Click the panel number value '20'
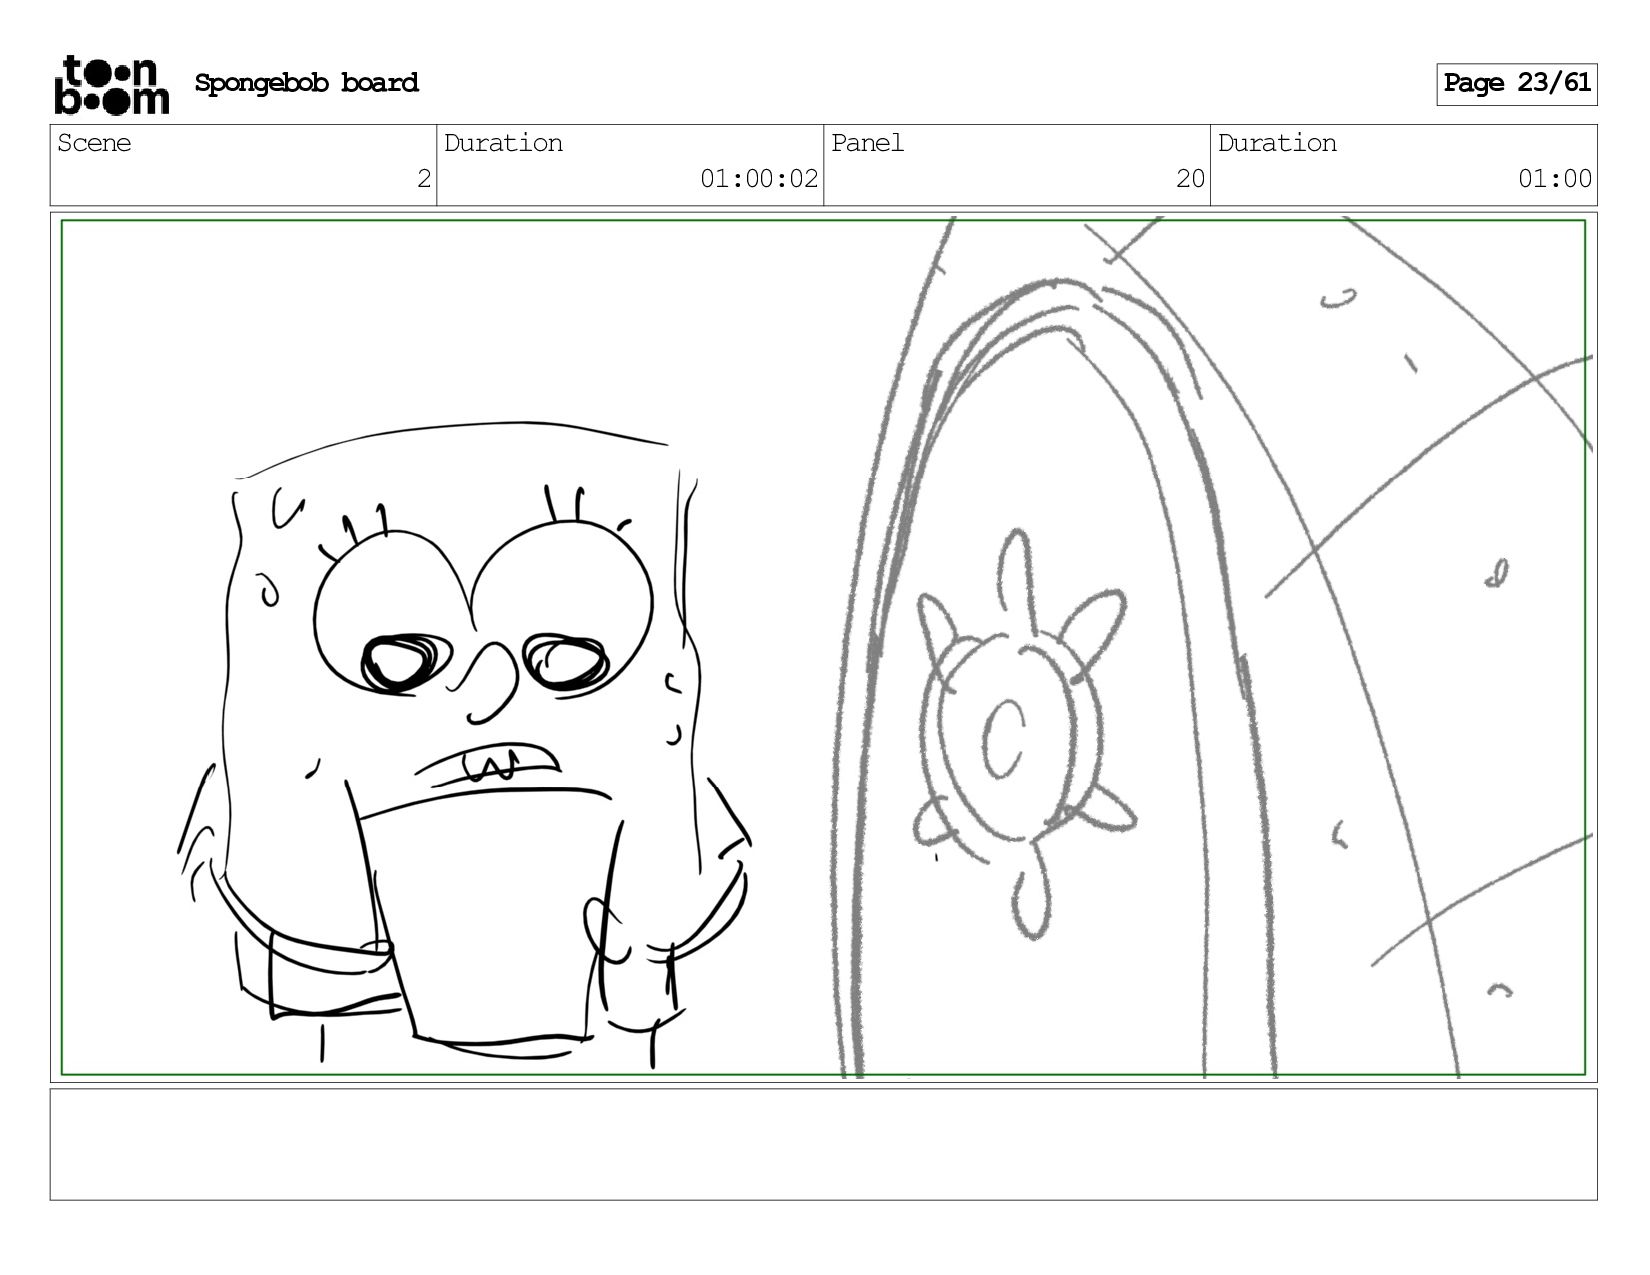Screen dimensions: 1650x1275 point(1190,179)
